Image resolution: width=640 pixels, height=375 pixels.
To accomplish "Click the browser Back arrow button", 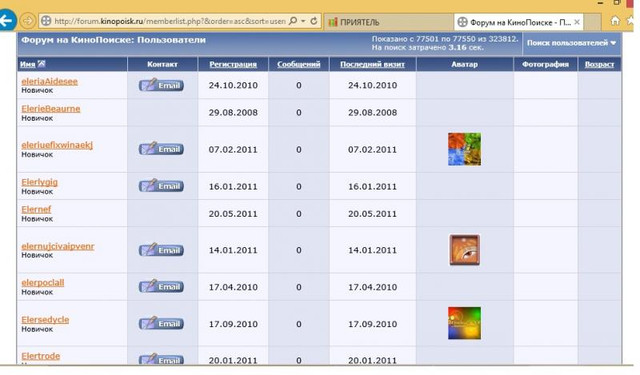I will pos(7,20).
